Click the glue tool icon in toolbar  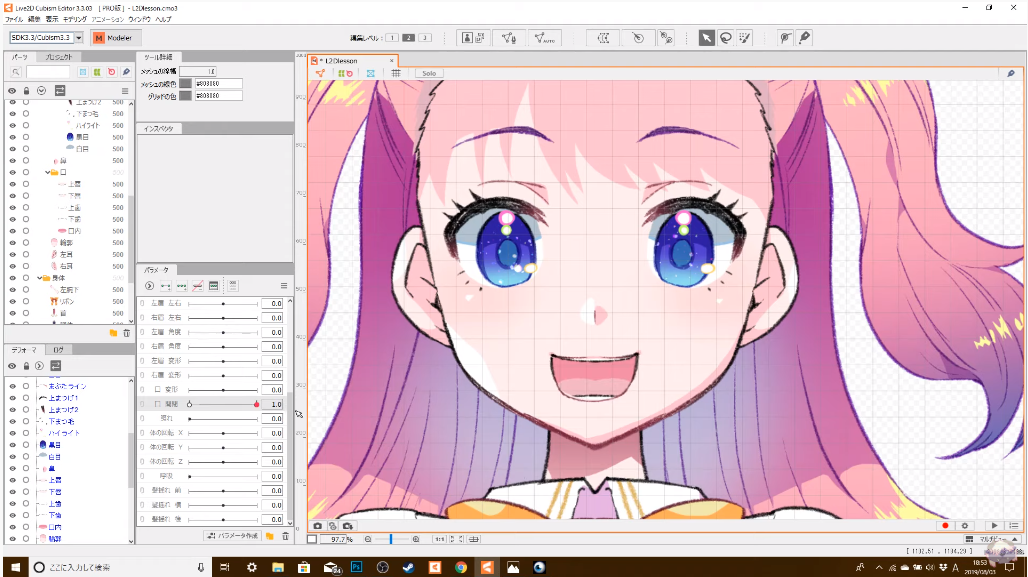(666, 38)
